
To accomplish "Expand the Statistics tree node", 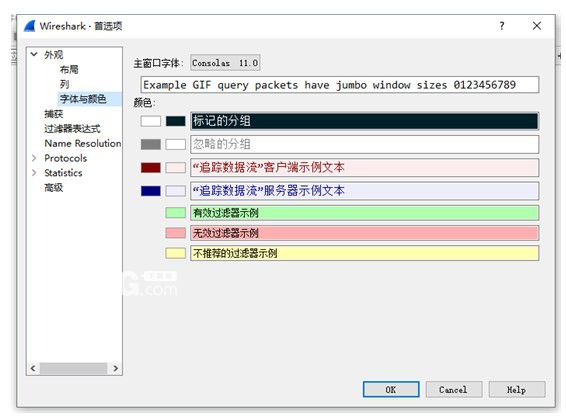I will tap(34, 173).
